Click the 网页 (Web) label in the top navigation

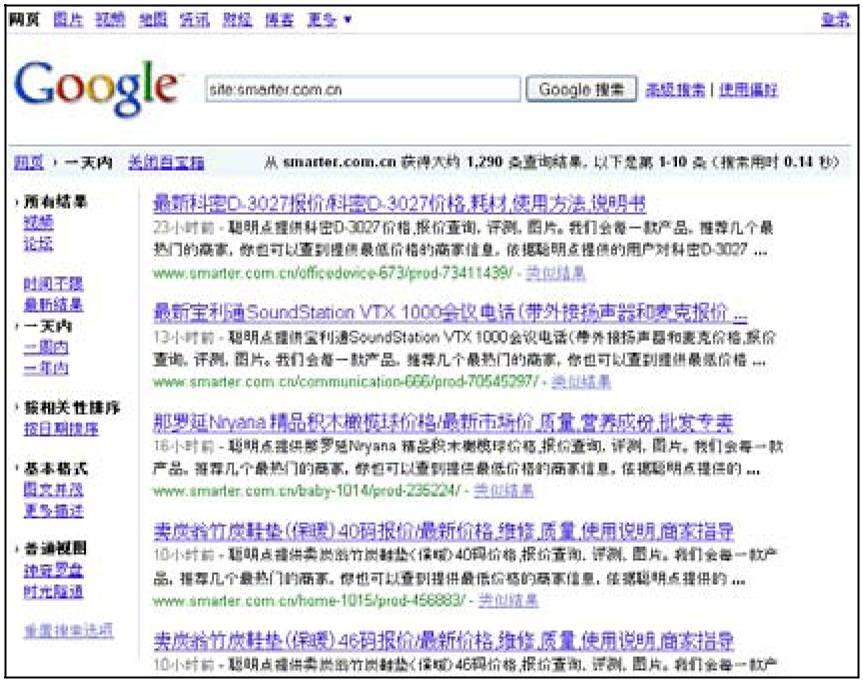25,20
